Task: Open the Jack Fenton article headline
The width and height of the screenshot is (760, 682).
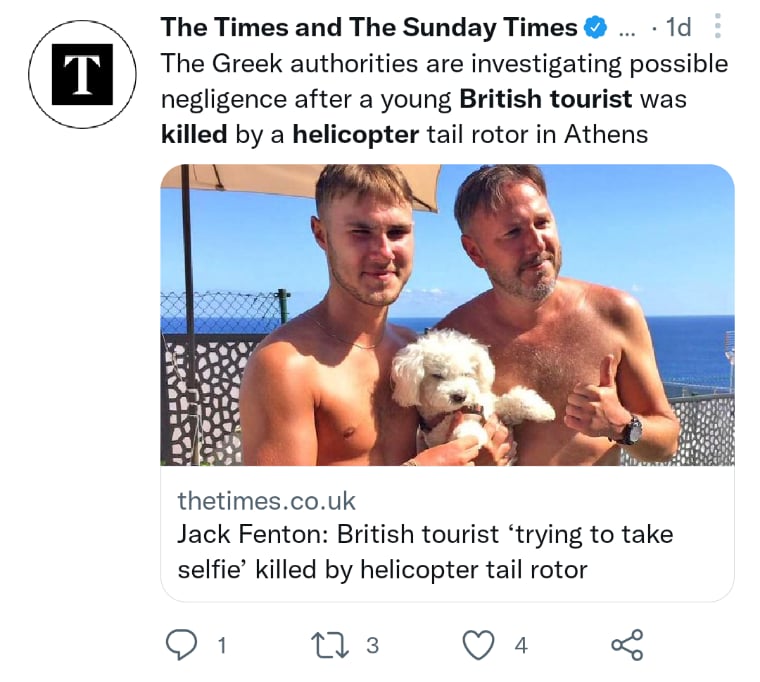Action: coord(425,552)
